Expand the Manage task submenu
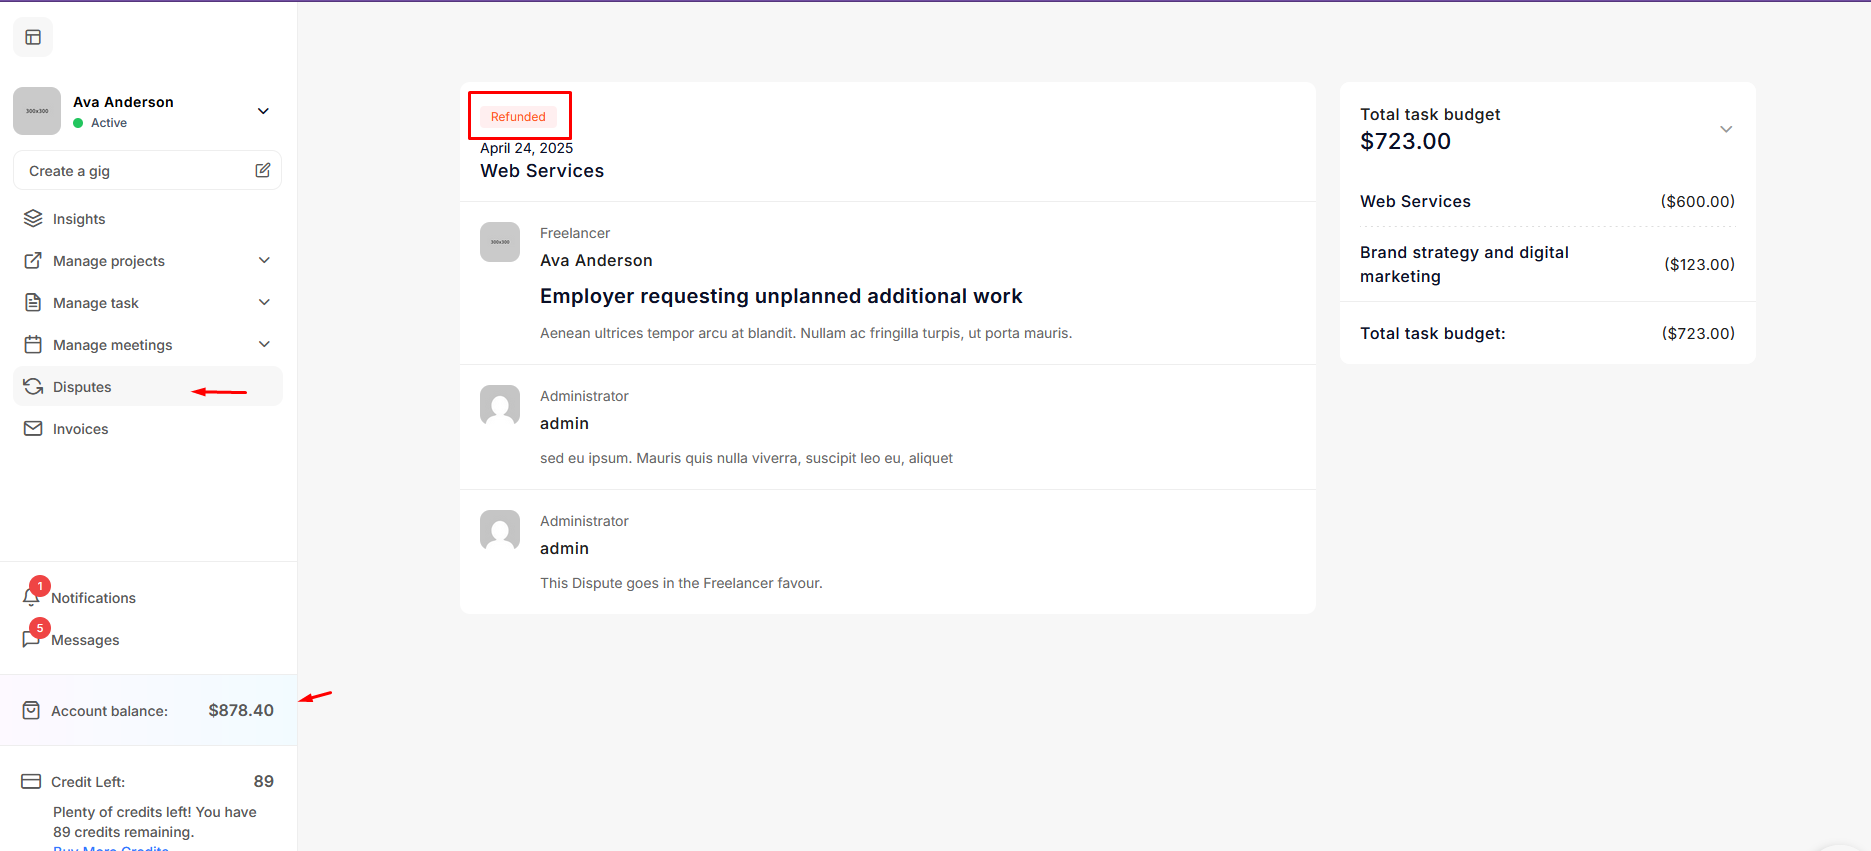 tap(264, 303)
